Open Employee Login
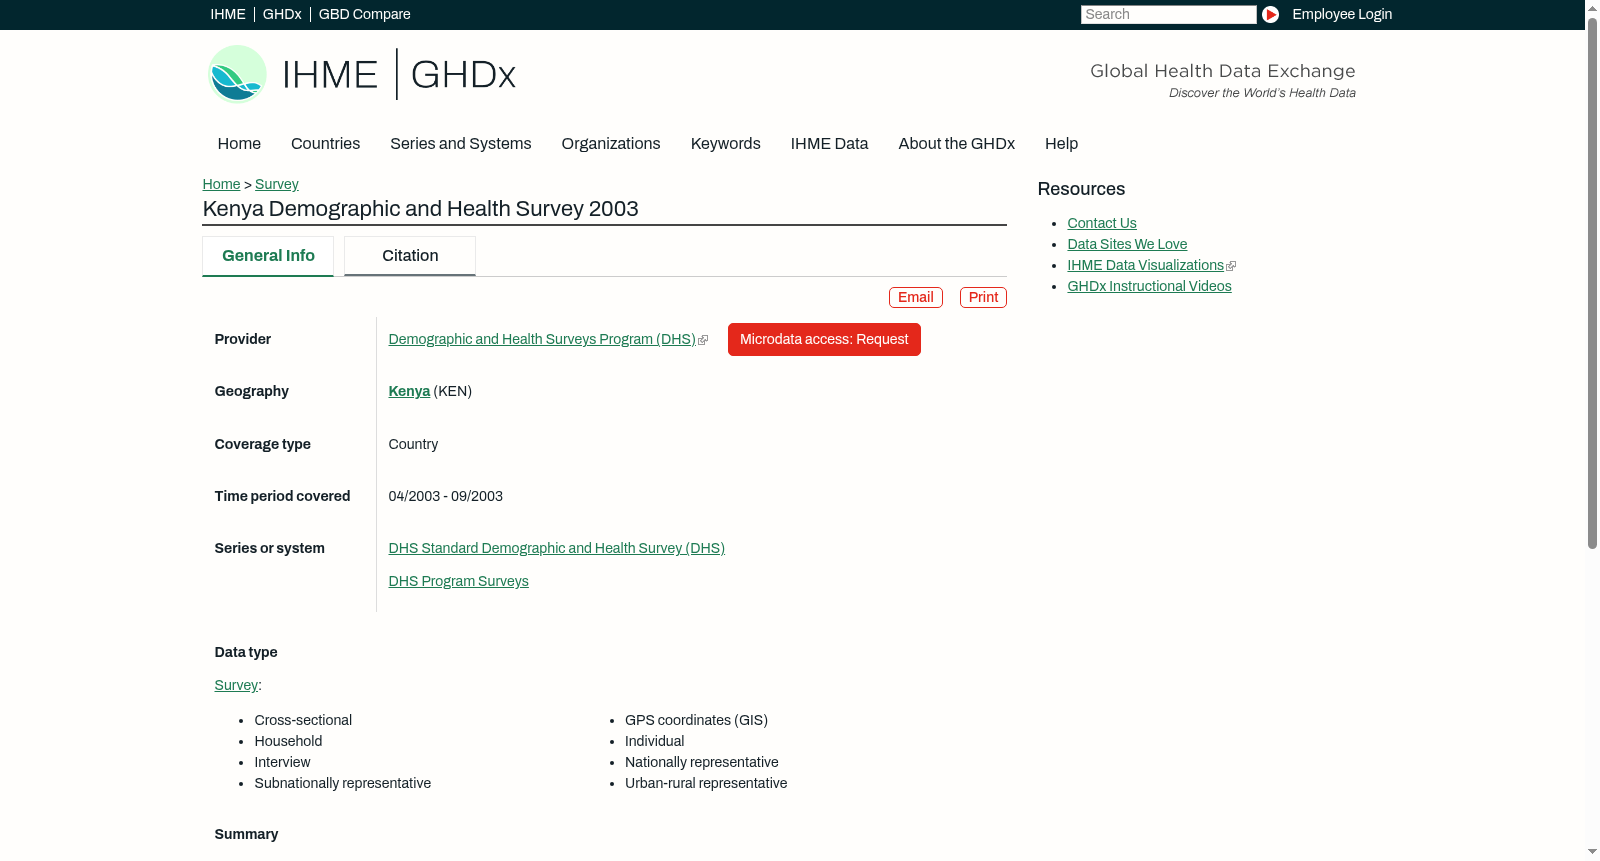Viewport: 1600px width, 861px height. tap(1342, 14)
